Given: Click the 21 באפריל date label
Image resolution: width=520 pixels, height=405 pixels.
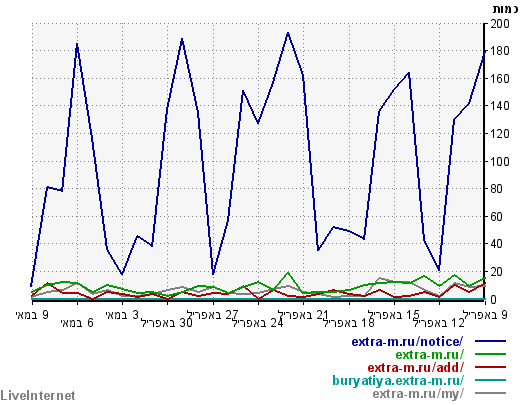Looking at the screenshot, I should coord(303,315).
